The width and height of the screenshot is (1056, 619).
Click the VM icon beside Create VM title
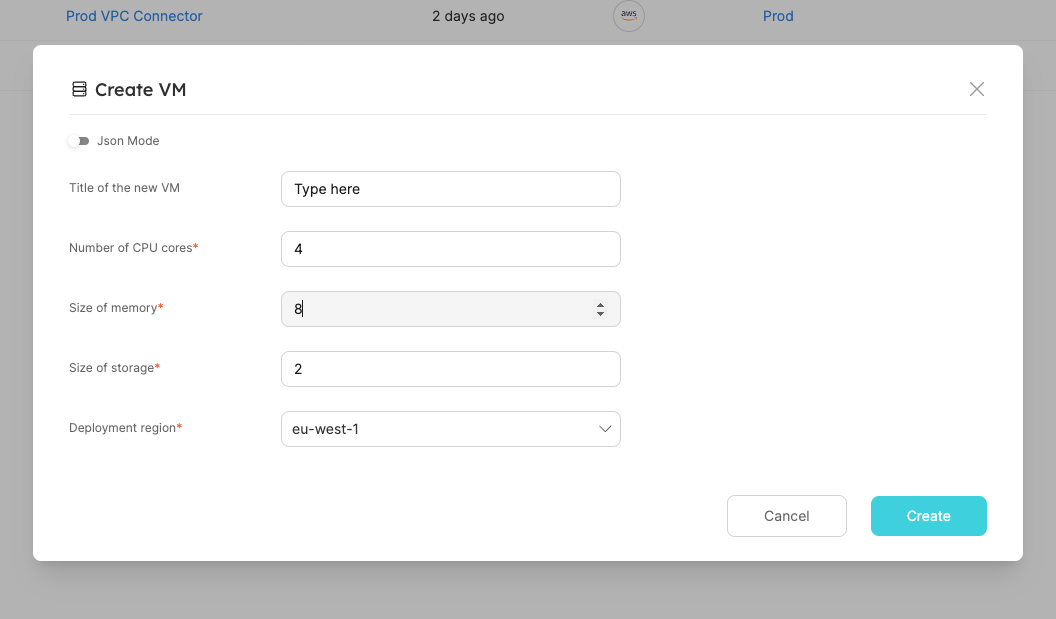point(79,89)
